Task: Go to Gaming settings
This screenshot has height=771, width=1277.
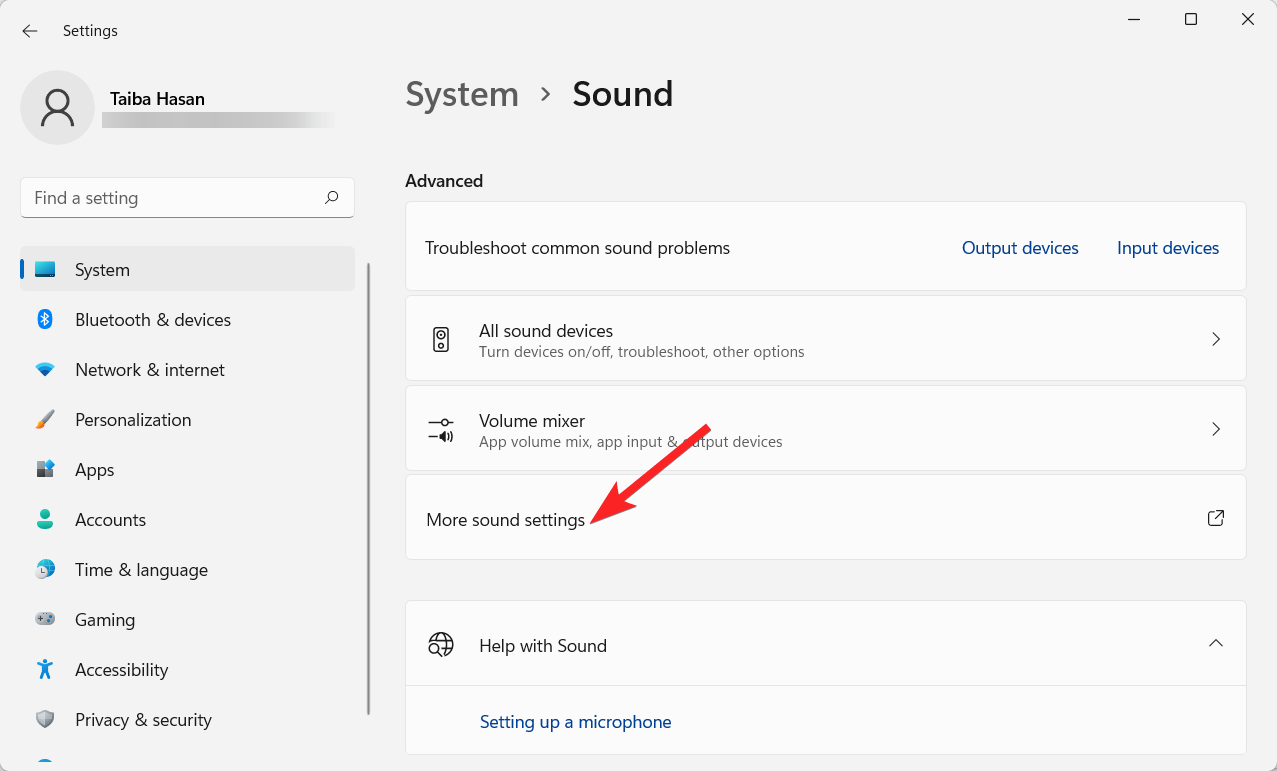Action: (188, 620)
